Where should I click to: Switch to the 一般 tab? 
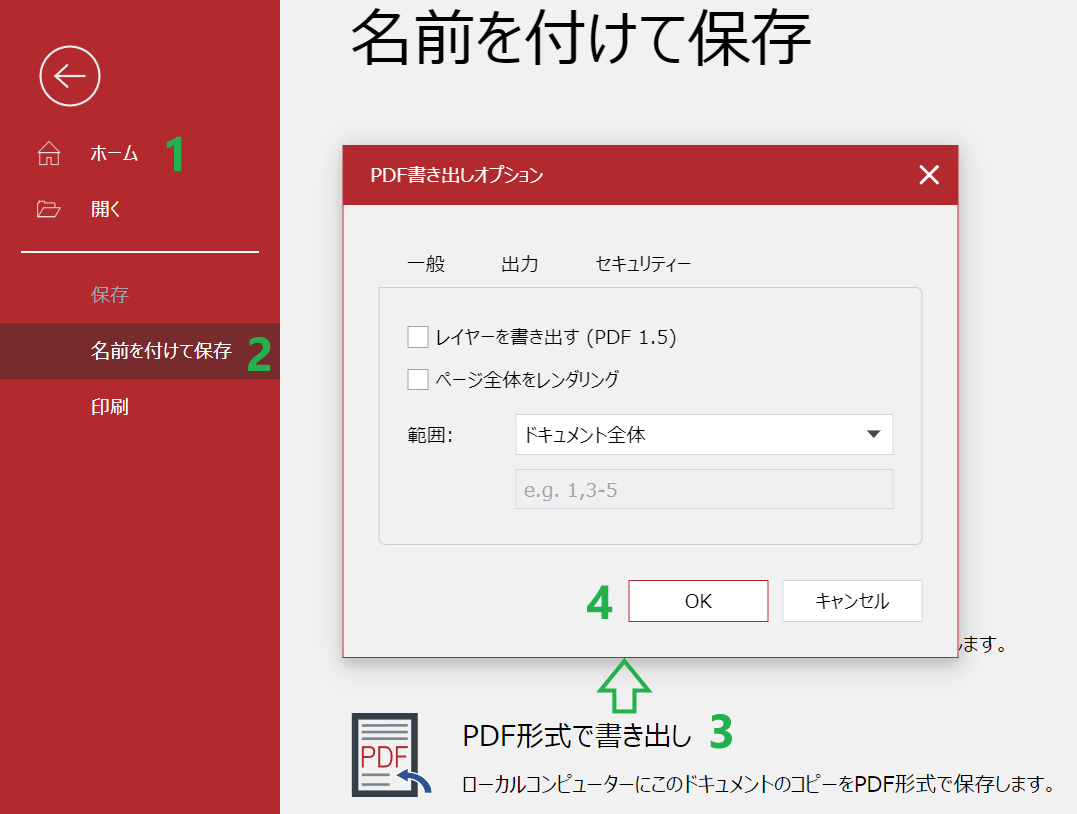pyautogui.click(x=426, y=264)
